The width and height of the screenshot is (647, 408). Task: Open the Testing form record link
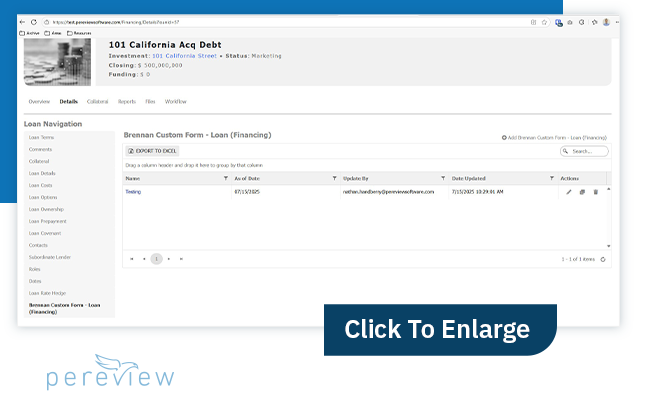click(x=133, y=192)
